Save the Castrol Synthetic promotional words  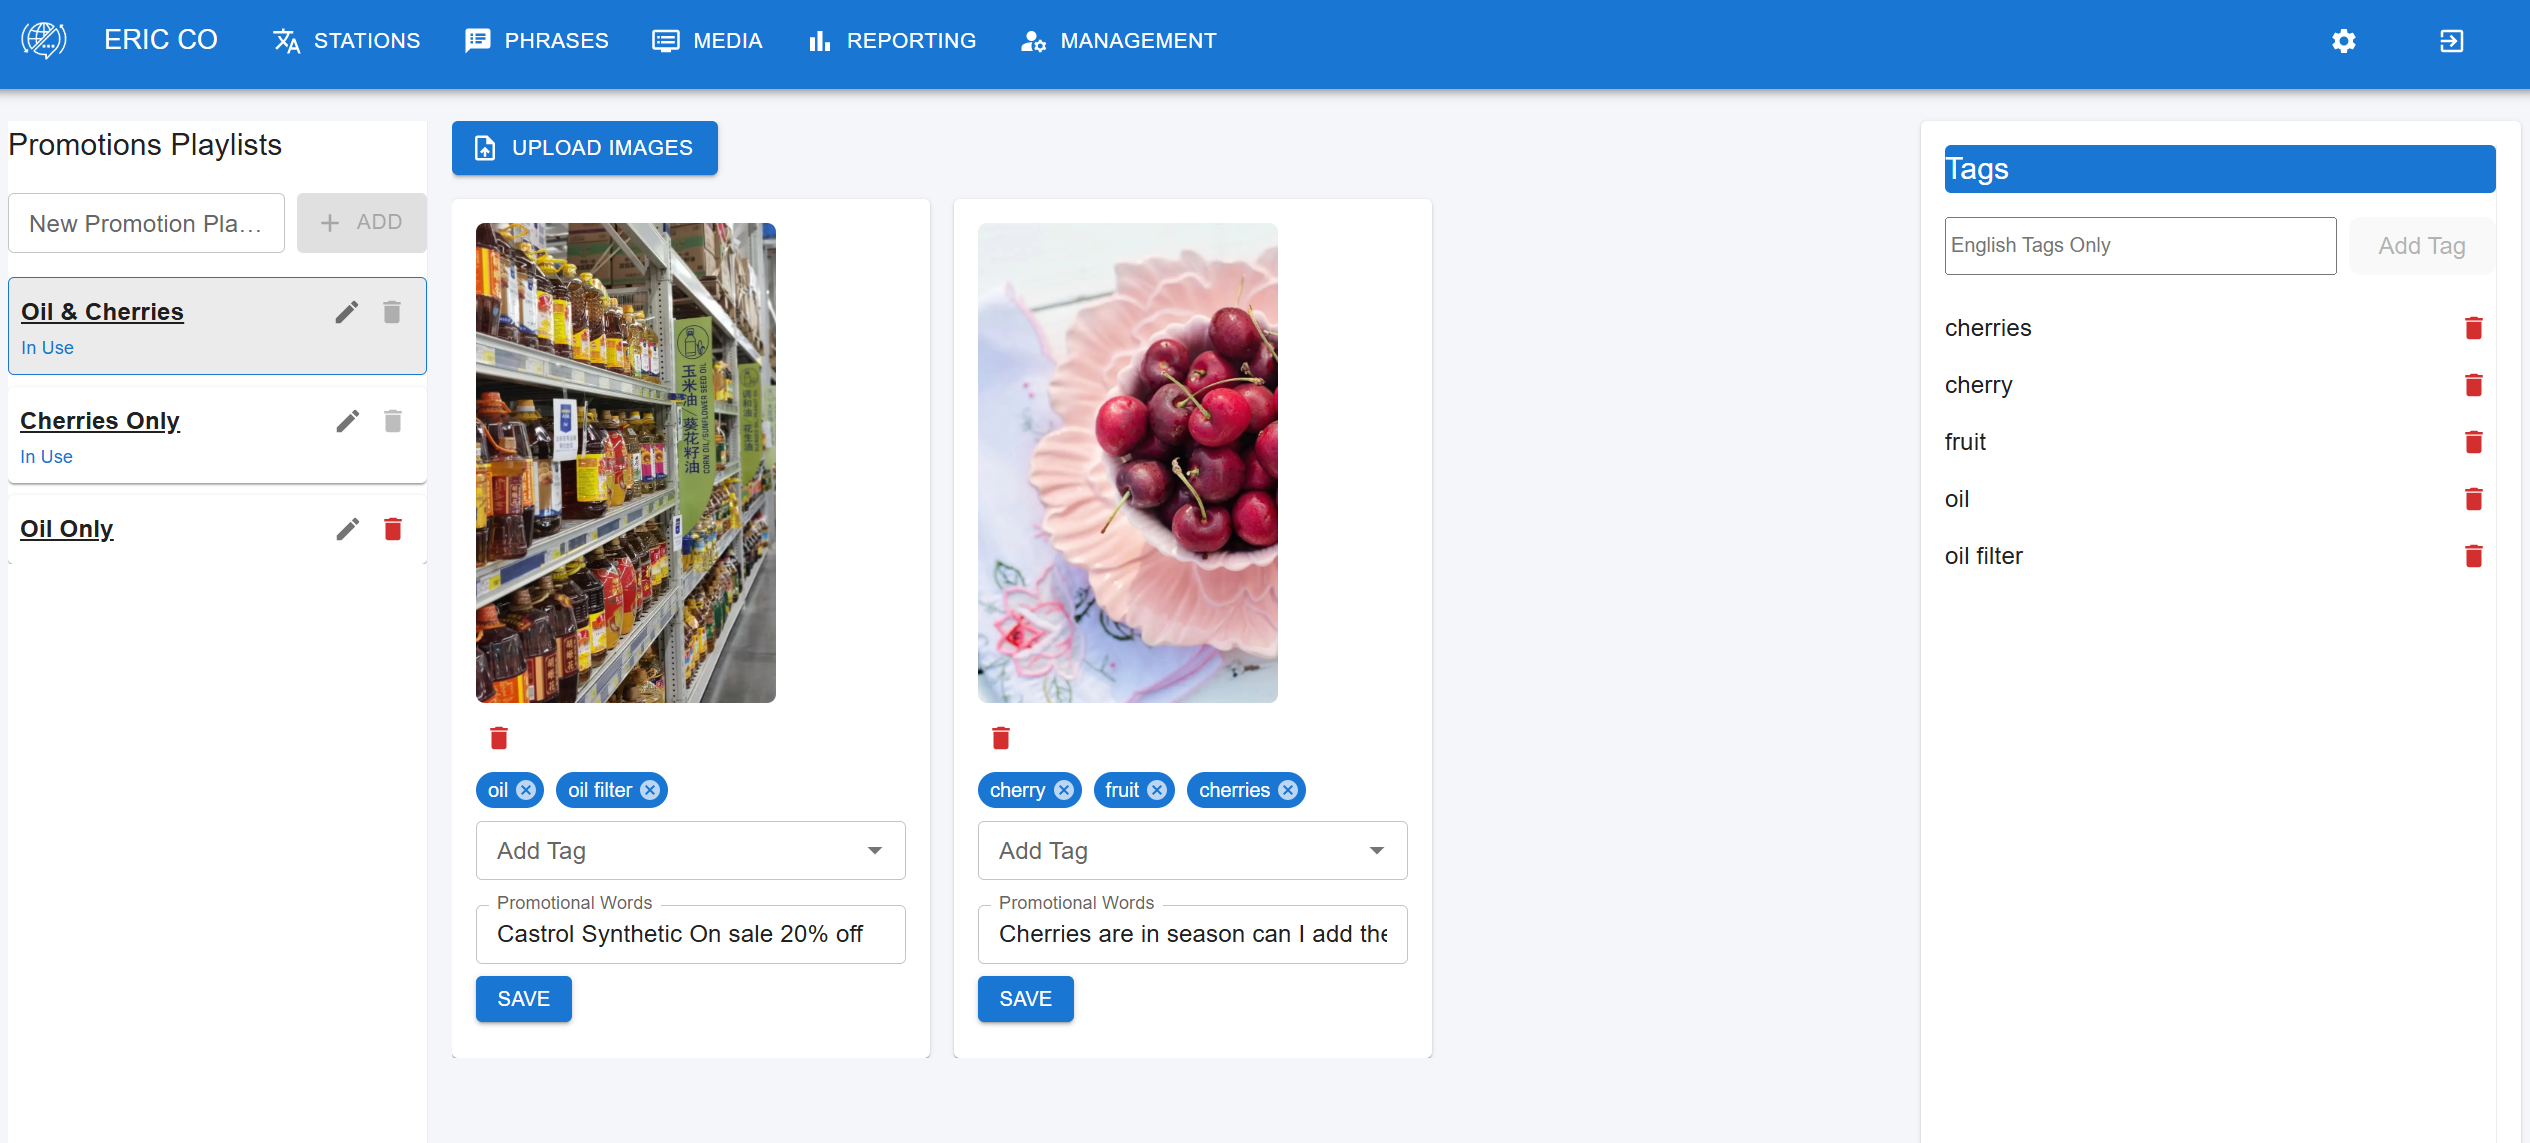(523, 999)
